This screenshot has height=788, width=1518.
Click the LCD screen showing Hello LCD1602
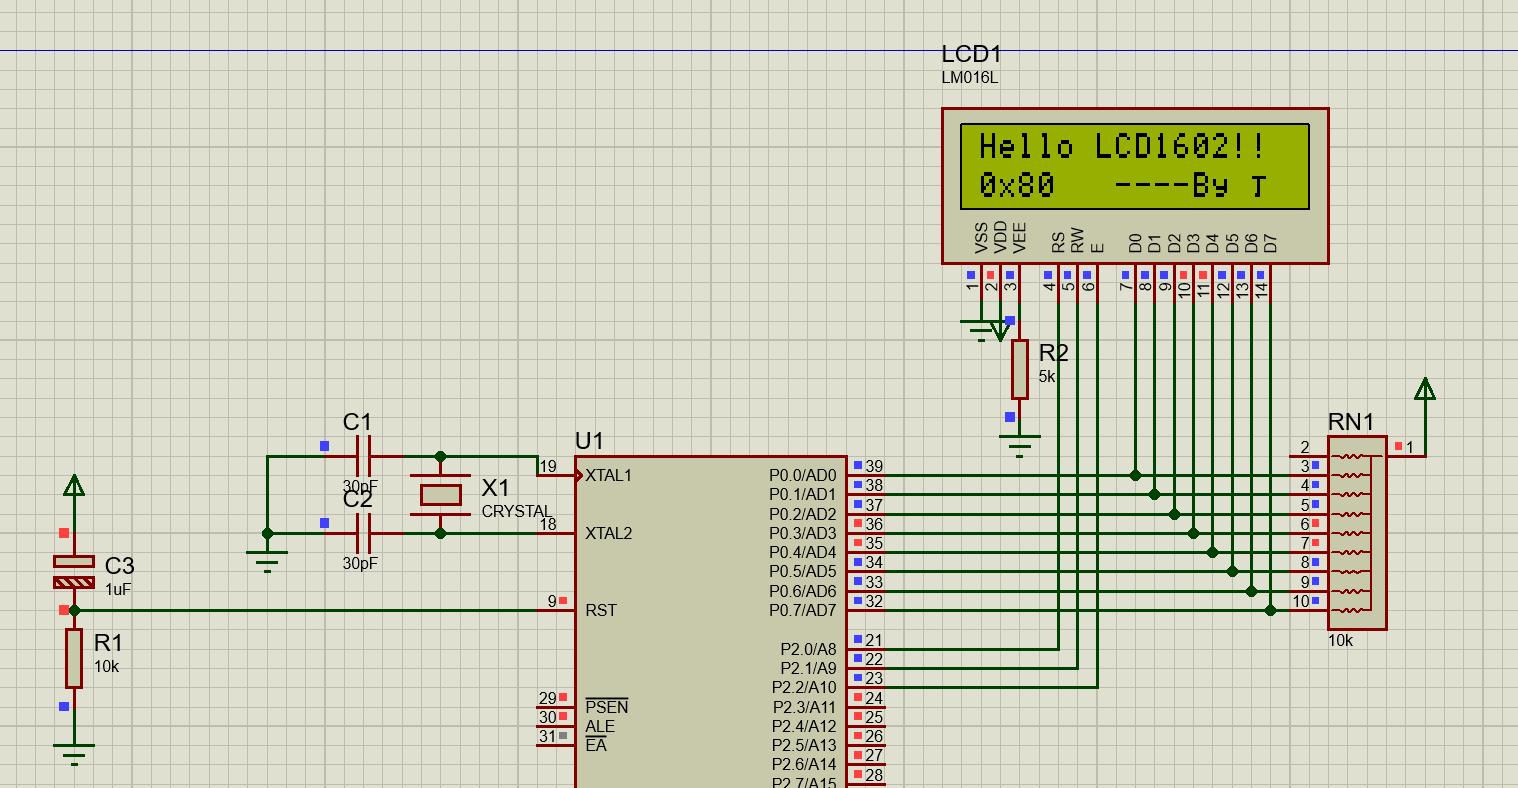point(1134,166)
